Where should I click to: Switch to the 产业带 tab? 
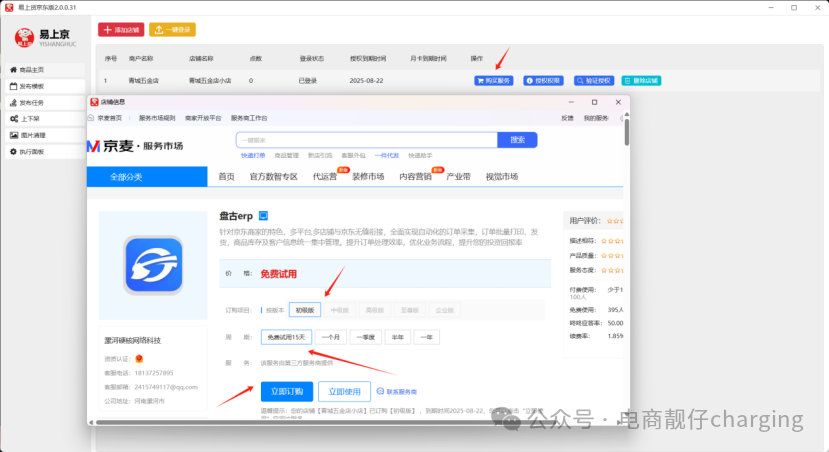pyautogui.click(x=458, y=177)
